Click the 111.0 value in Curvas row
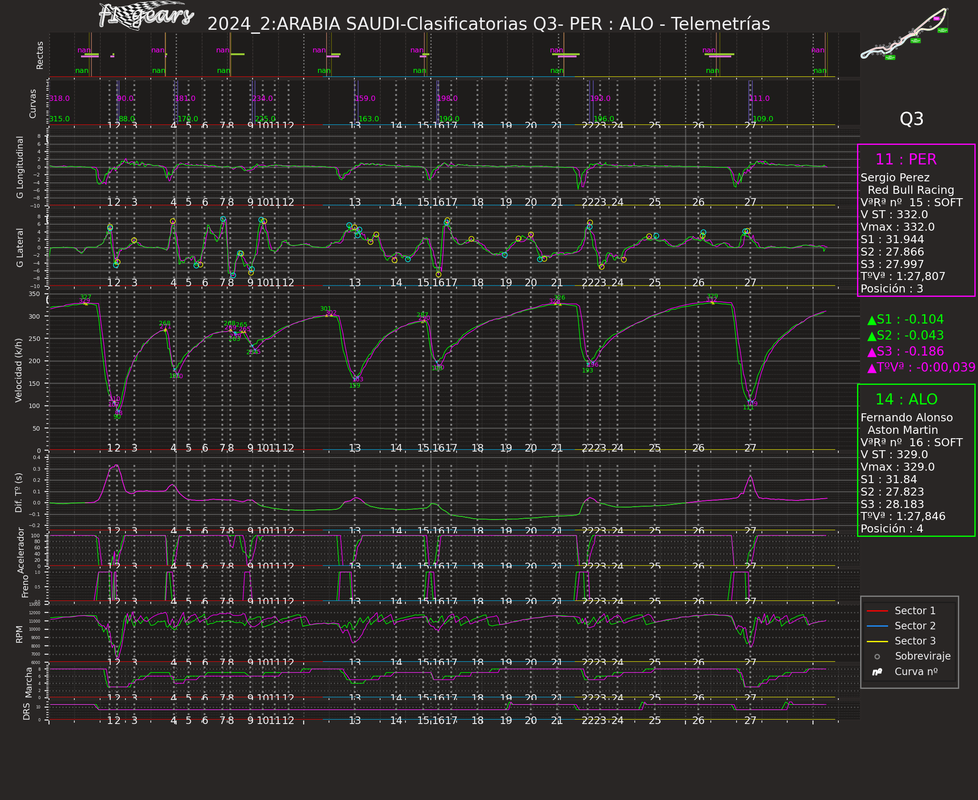The width and height of the screenshot is (978, 800). tap(759, 99)
